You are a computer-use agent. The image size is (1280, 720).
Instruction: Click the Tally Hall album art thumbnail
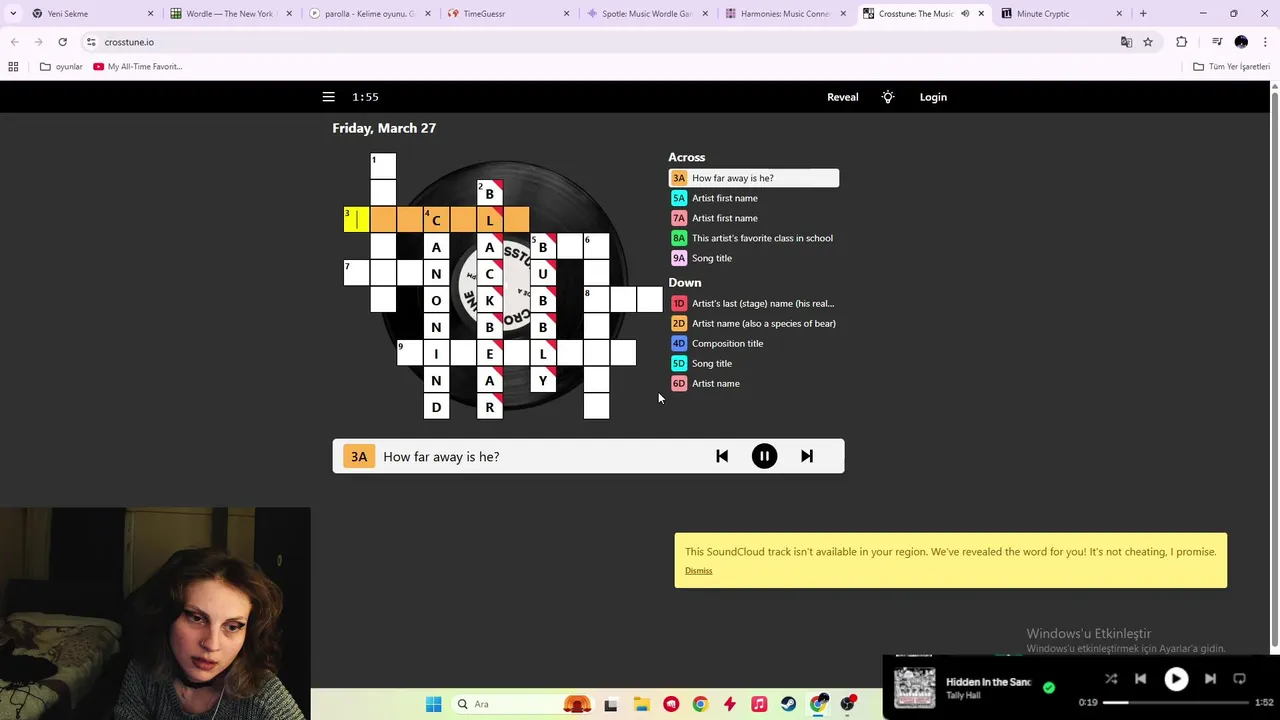pyautogui.click(x=914, y=688)
